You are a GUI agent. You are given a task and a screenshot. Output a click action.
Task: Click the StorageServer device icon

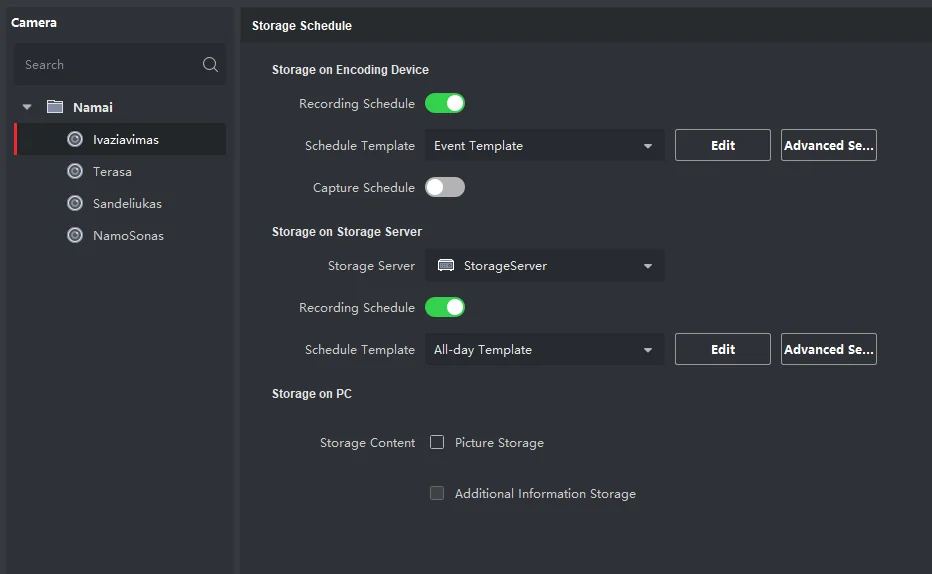[x=446, y=266]
